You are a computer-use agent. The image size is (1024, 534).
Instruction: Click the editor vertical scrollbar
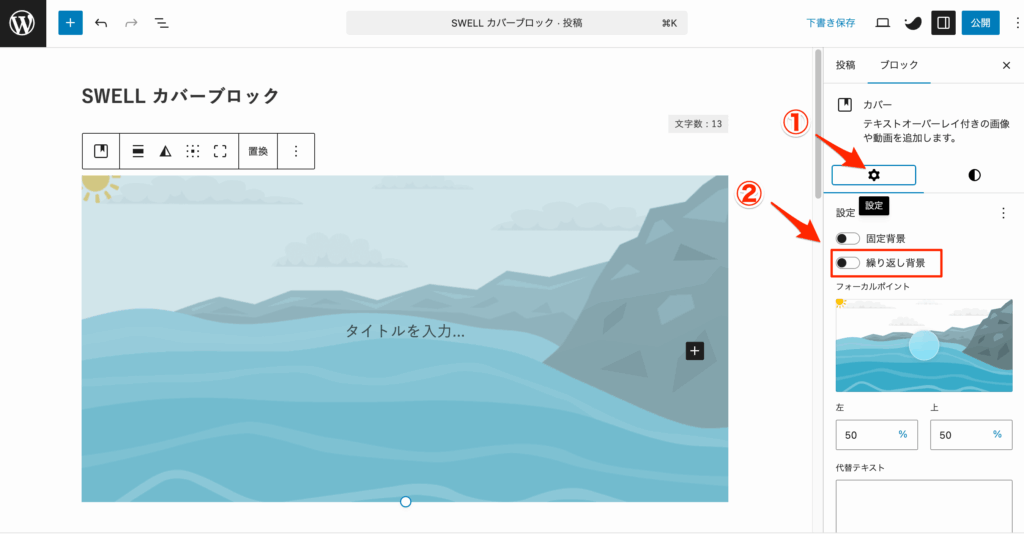(x=818, y=124)
